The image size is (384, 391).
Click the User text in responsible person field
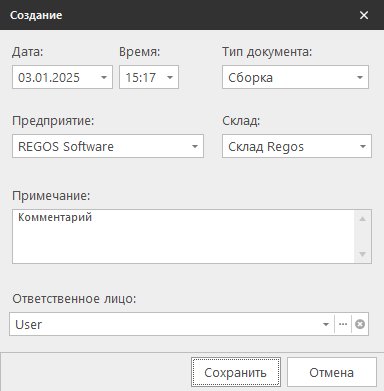coord(29,324)
